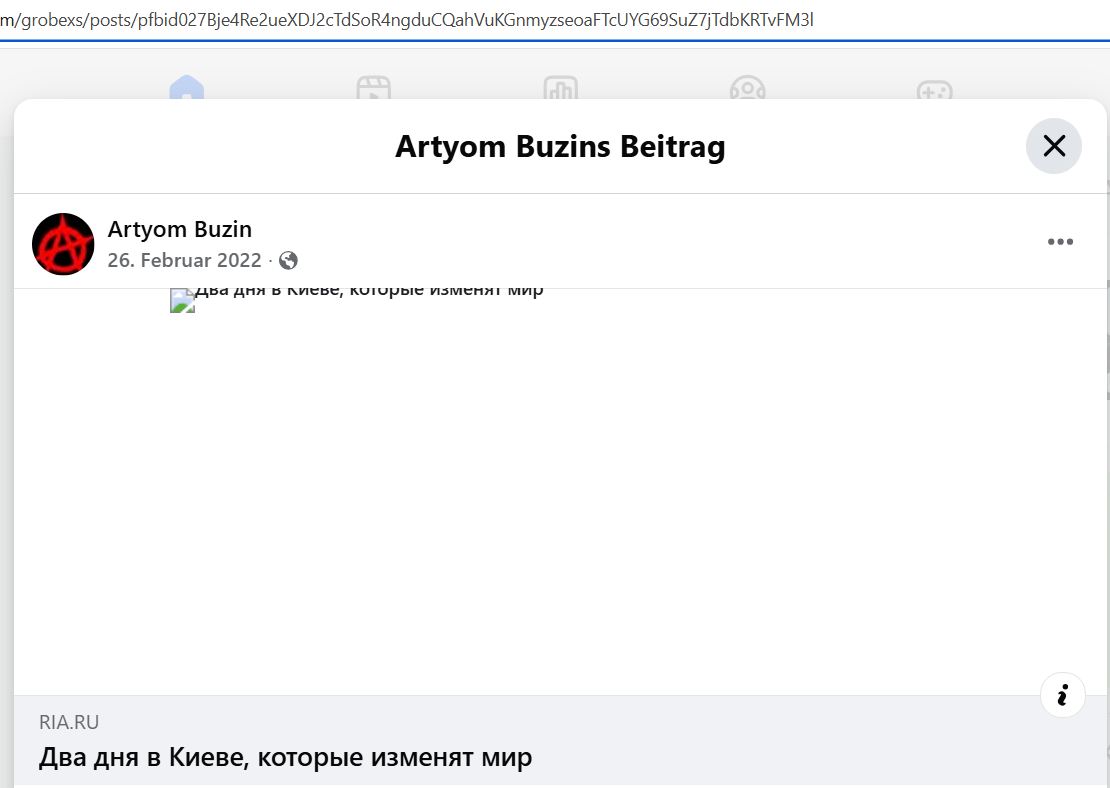Click the public globe audience icon
Viewport: 1110px width, 788px height.
[288, 261]
